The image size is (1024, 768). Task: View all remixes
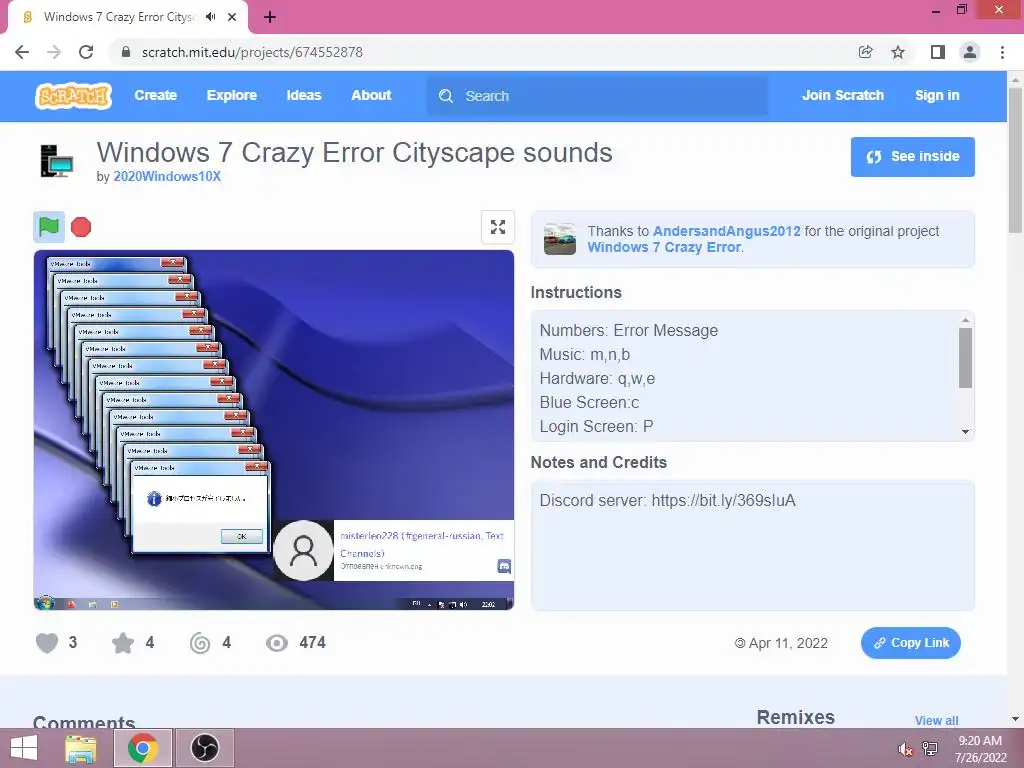(x=936, y=720)
